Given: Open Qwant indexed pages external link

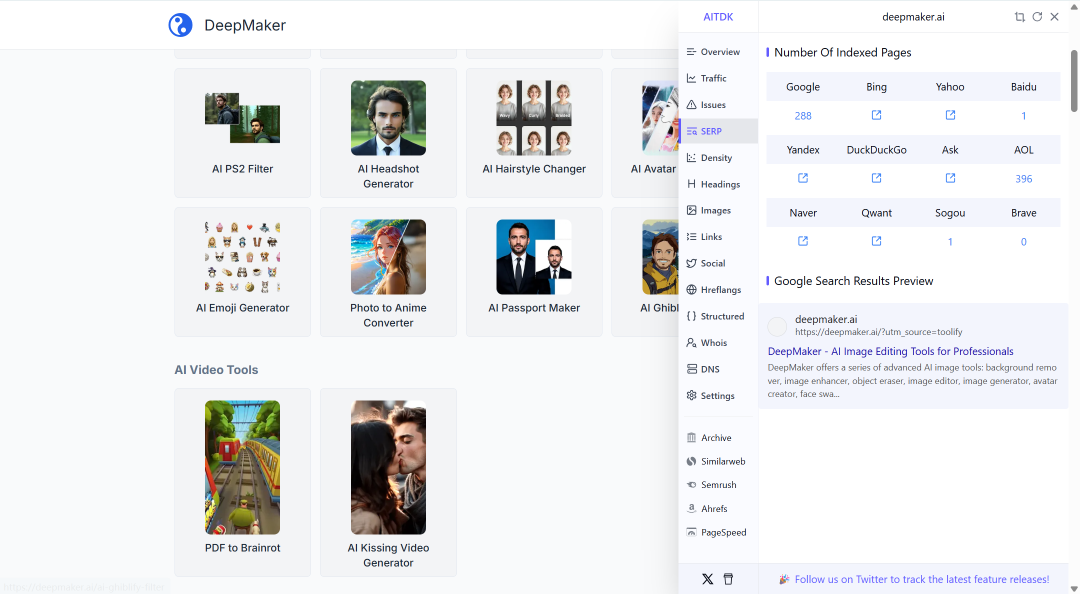Looking at the screenshot, I should [x=876, y=241].
